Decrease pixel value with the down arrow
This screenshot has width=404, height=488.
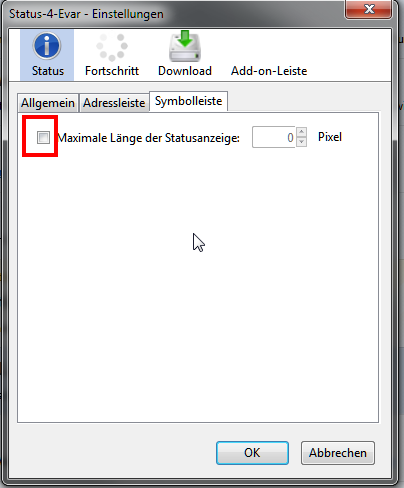coord(301,142)
